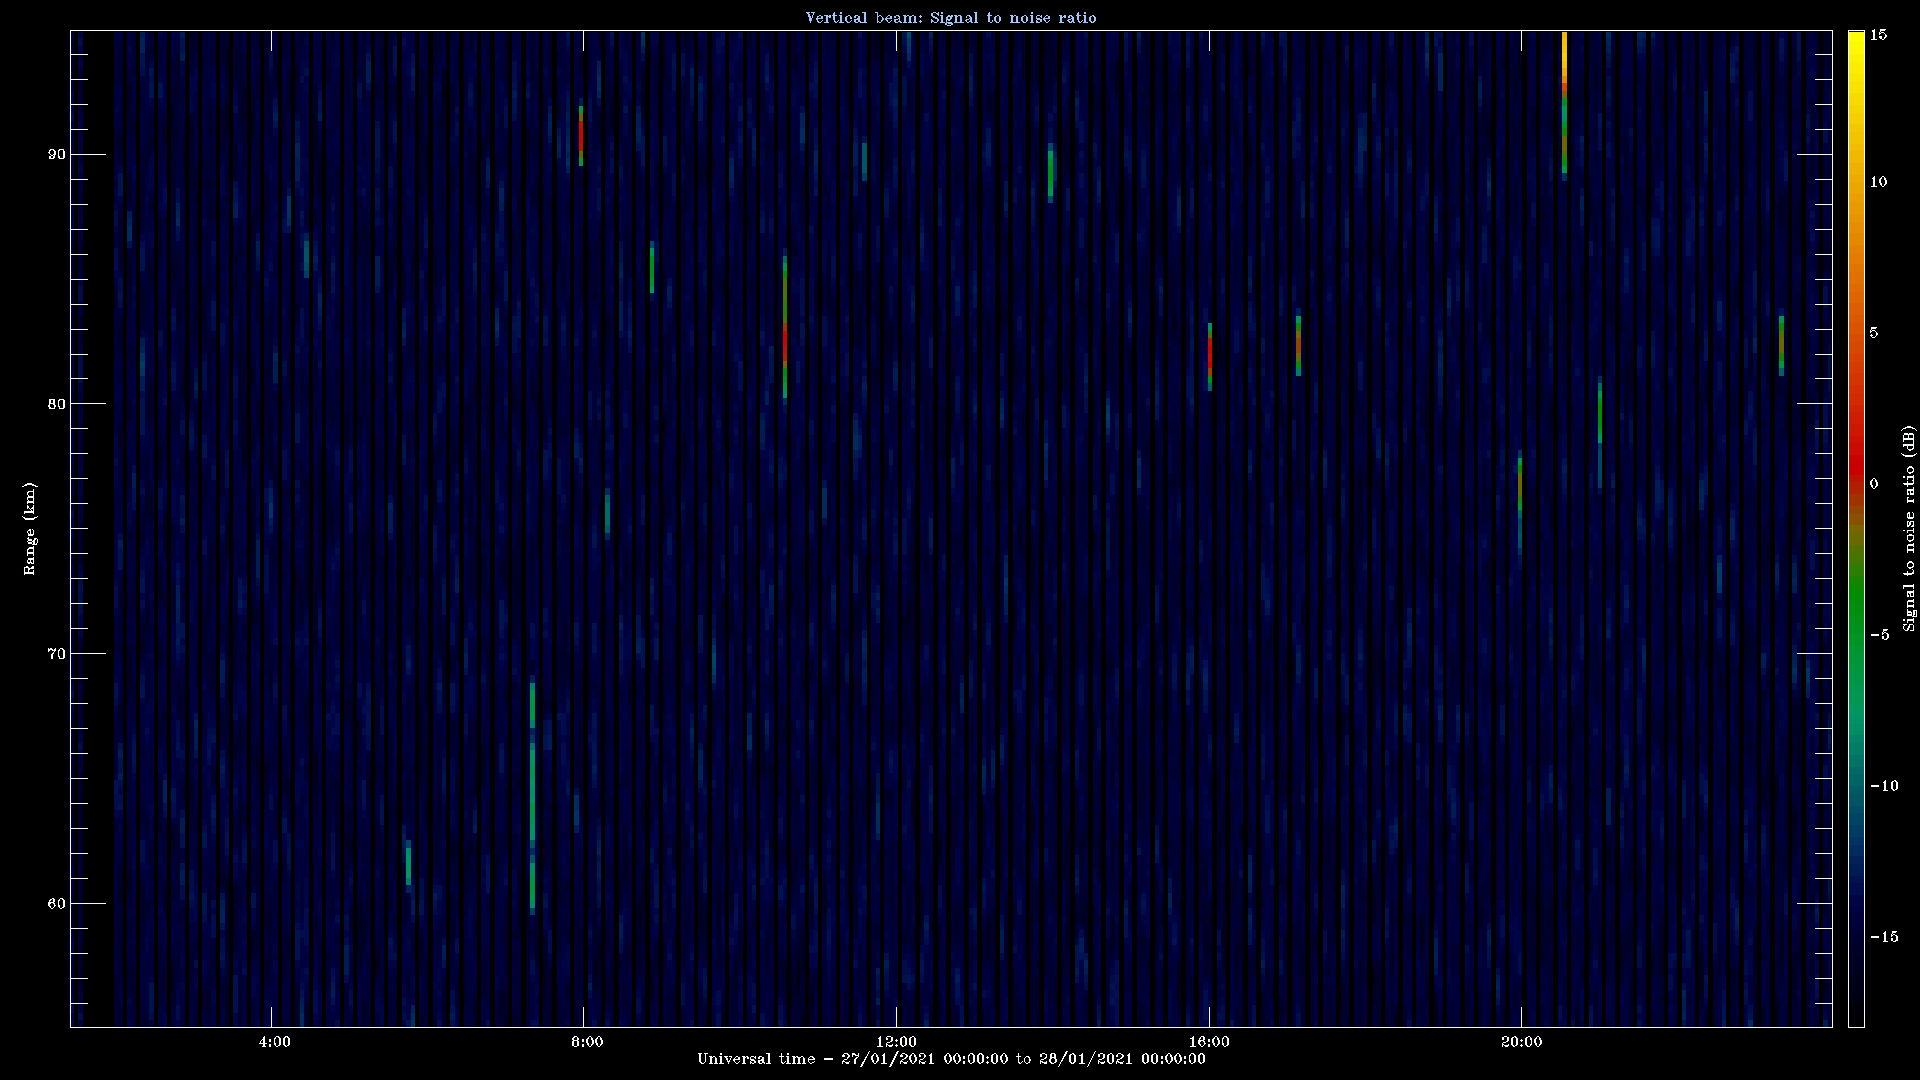Screen dimensions: 1920x1080
Task: Click the orange-green echo just after 17:00 at 82 km
Action: [1298, 346]
